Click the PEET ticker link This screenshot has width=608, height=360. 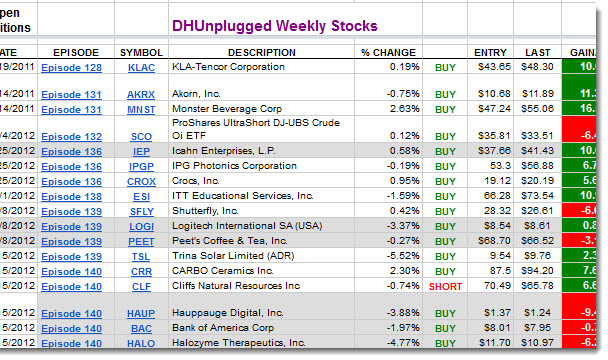click(141, 242)
